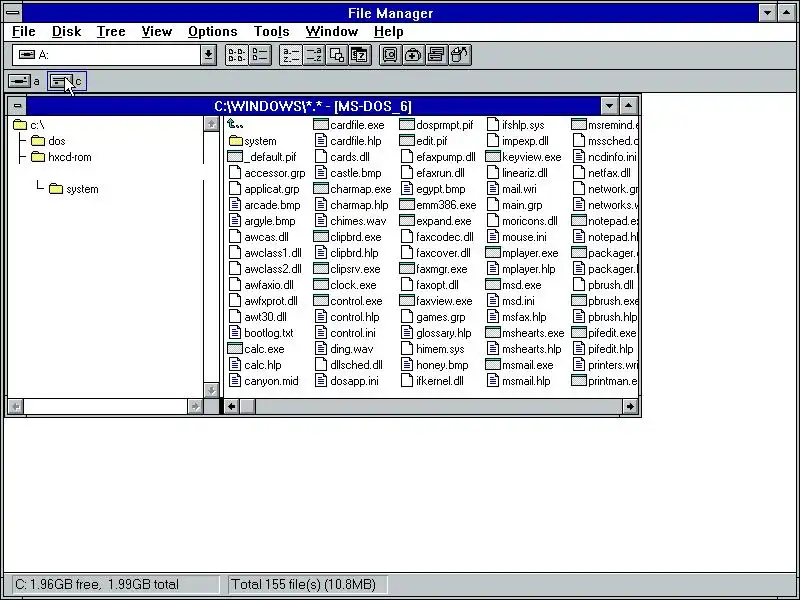Viewport: 800px width, 600px height.
Task: Open the Disk menu
Action: [x=66, y=31]
